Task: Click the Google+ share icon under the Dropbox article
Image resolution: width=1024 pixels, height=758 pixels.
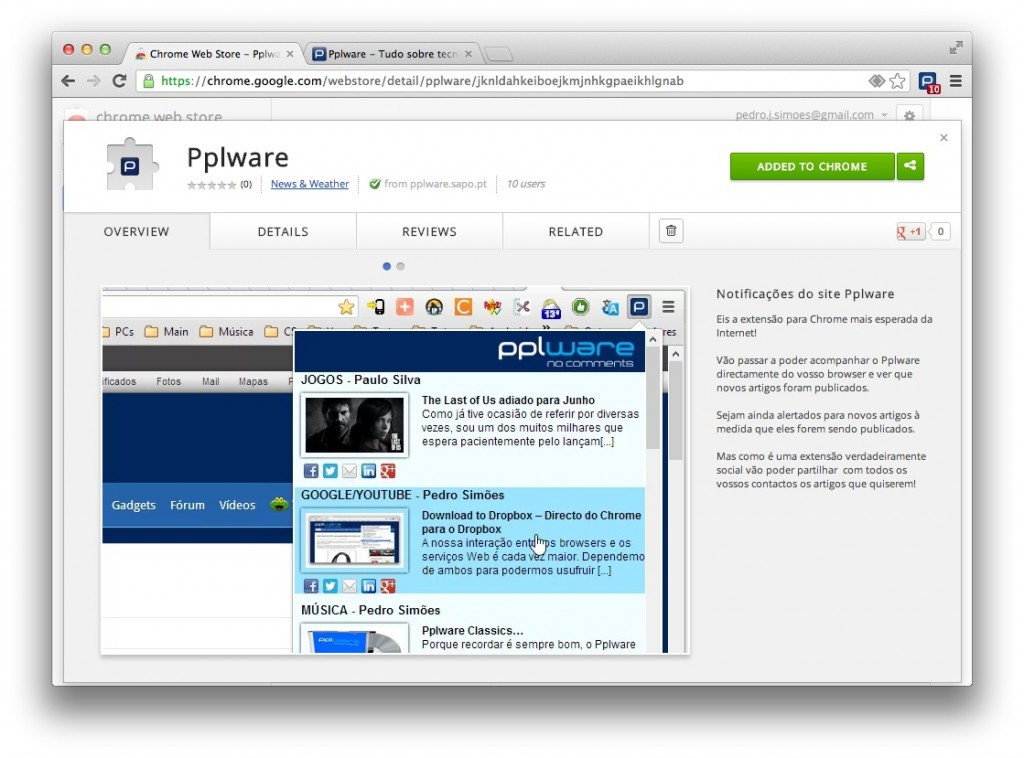Action: (387, 586)
